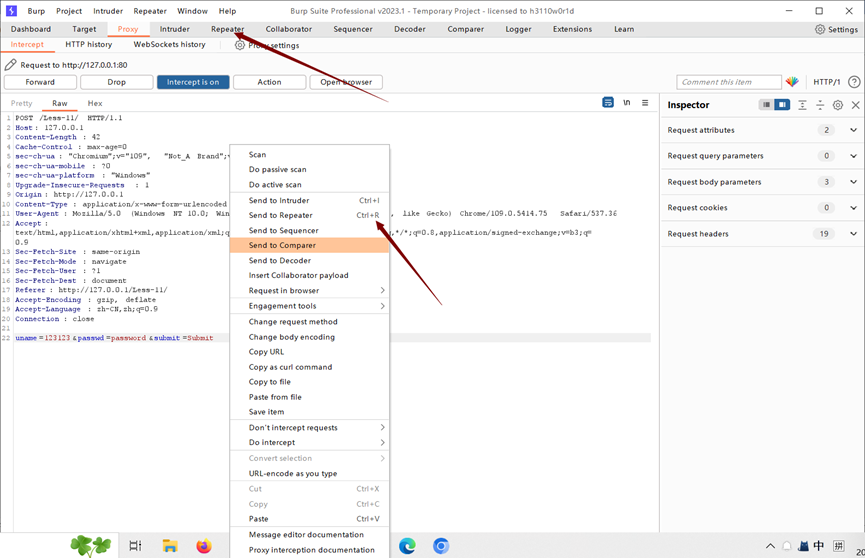This screenshot has height=558, width=865.
Task: Launch Firefox from the taskbar
Action: coord(204,546)
